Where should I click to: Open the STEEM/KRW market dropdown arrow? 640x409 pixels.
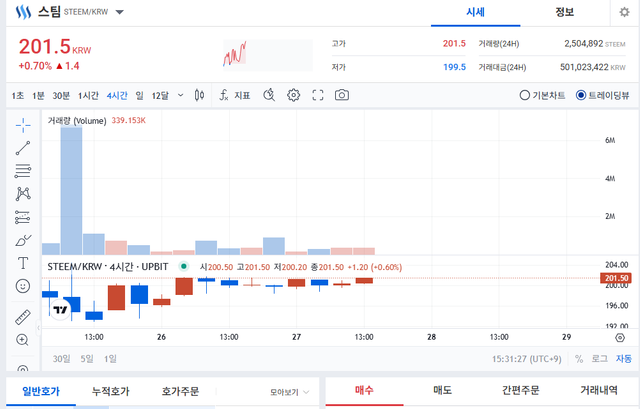click(x=120, y=12)
